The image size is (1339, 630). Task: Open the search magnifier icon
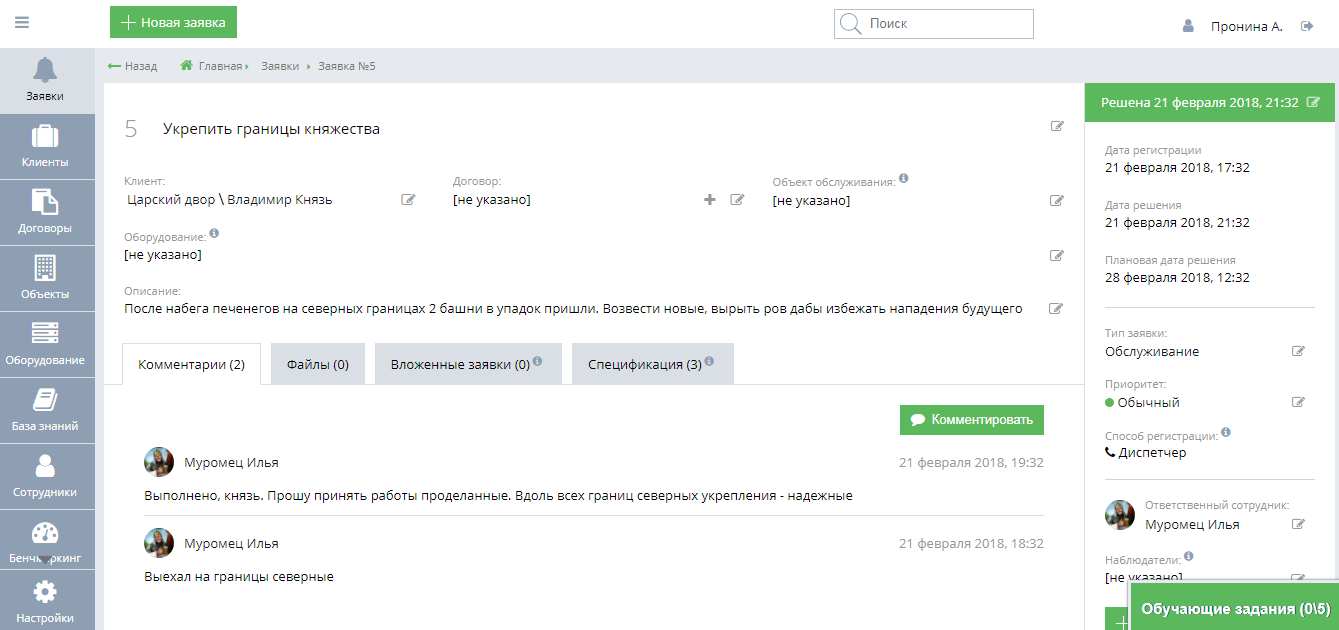point(849,24)
